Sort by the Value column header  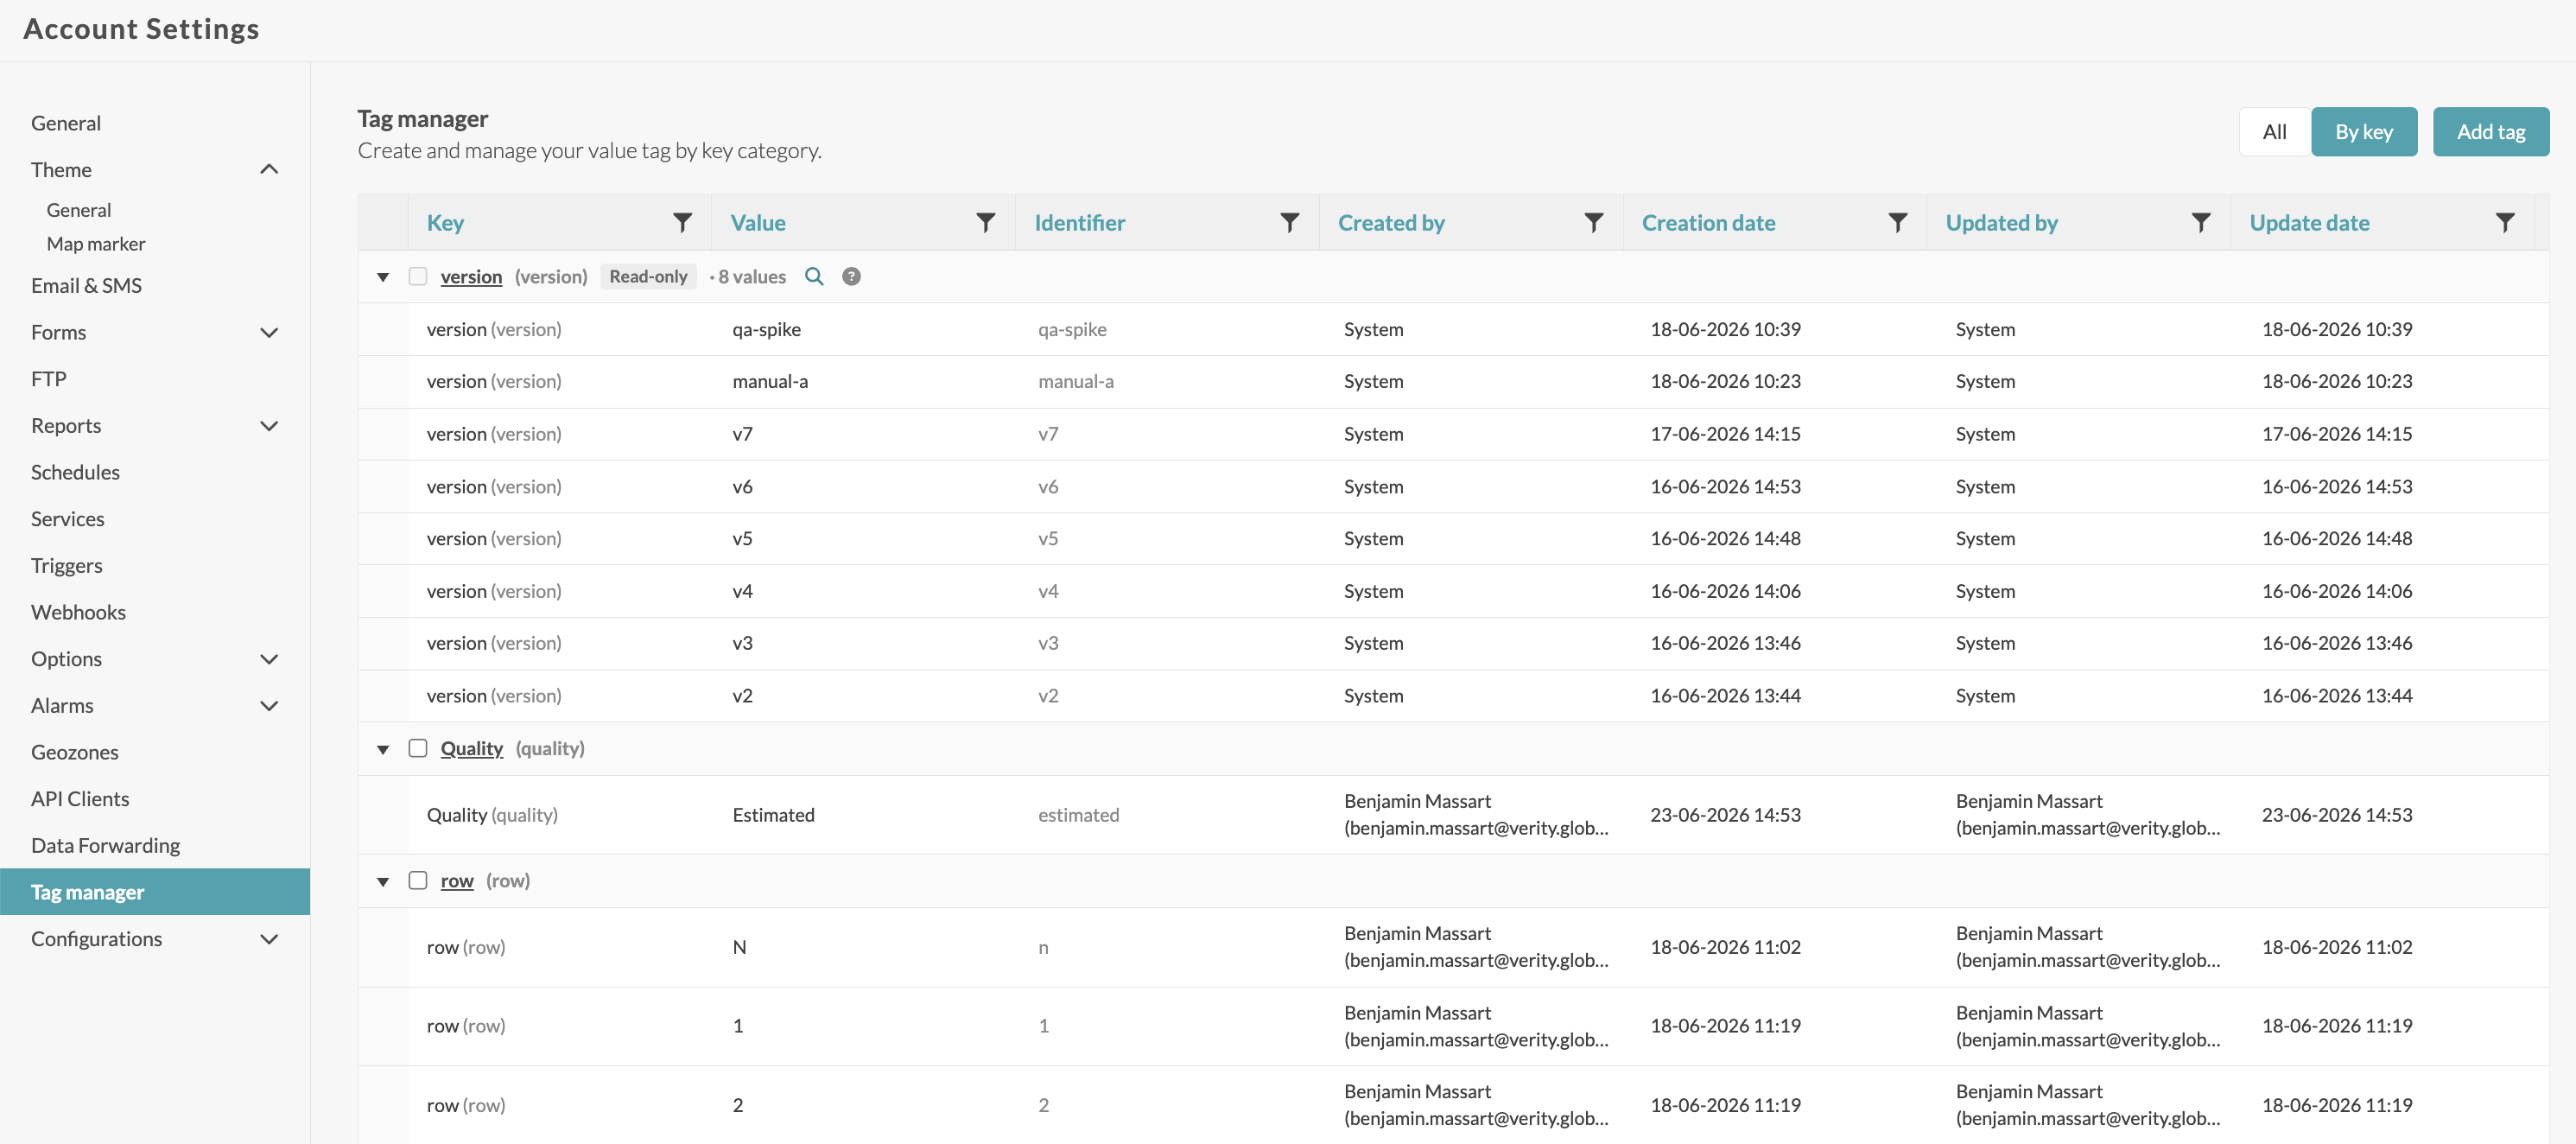pyautogui.click(x=758, y=222)
